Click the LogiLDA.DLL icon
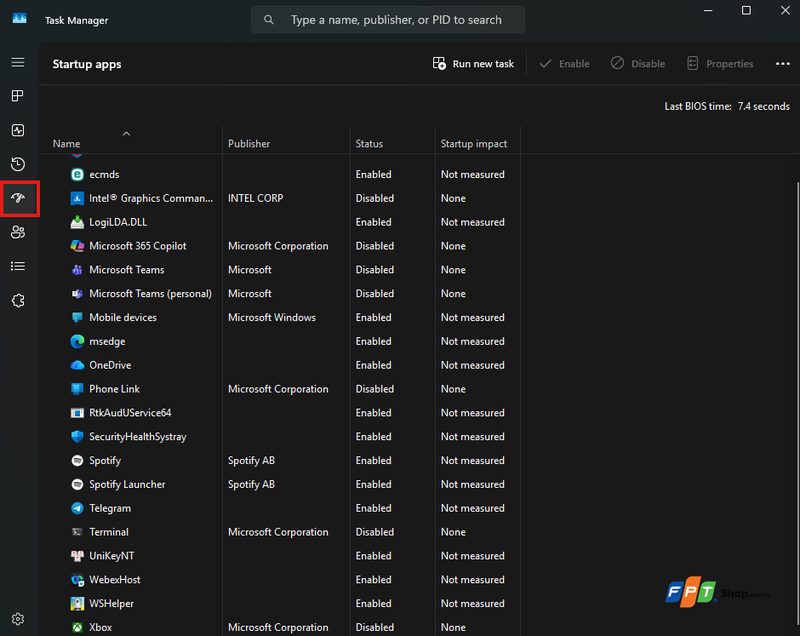 pos(77,222)
